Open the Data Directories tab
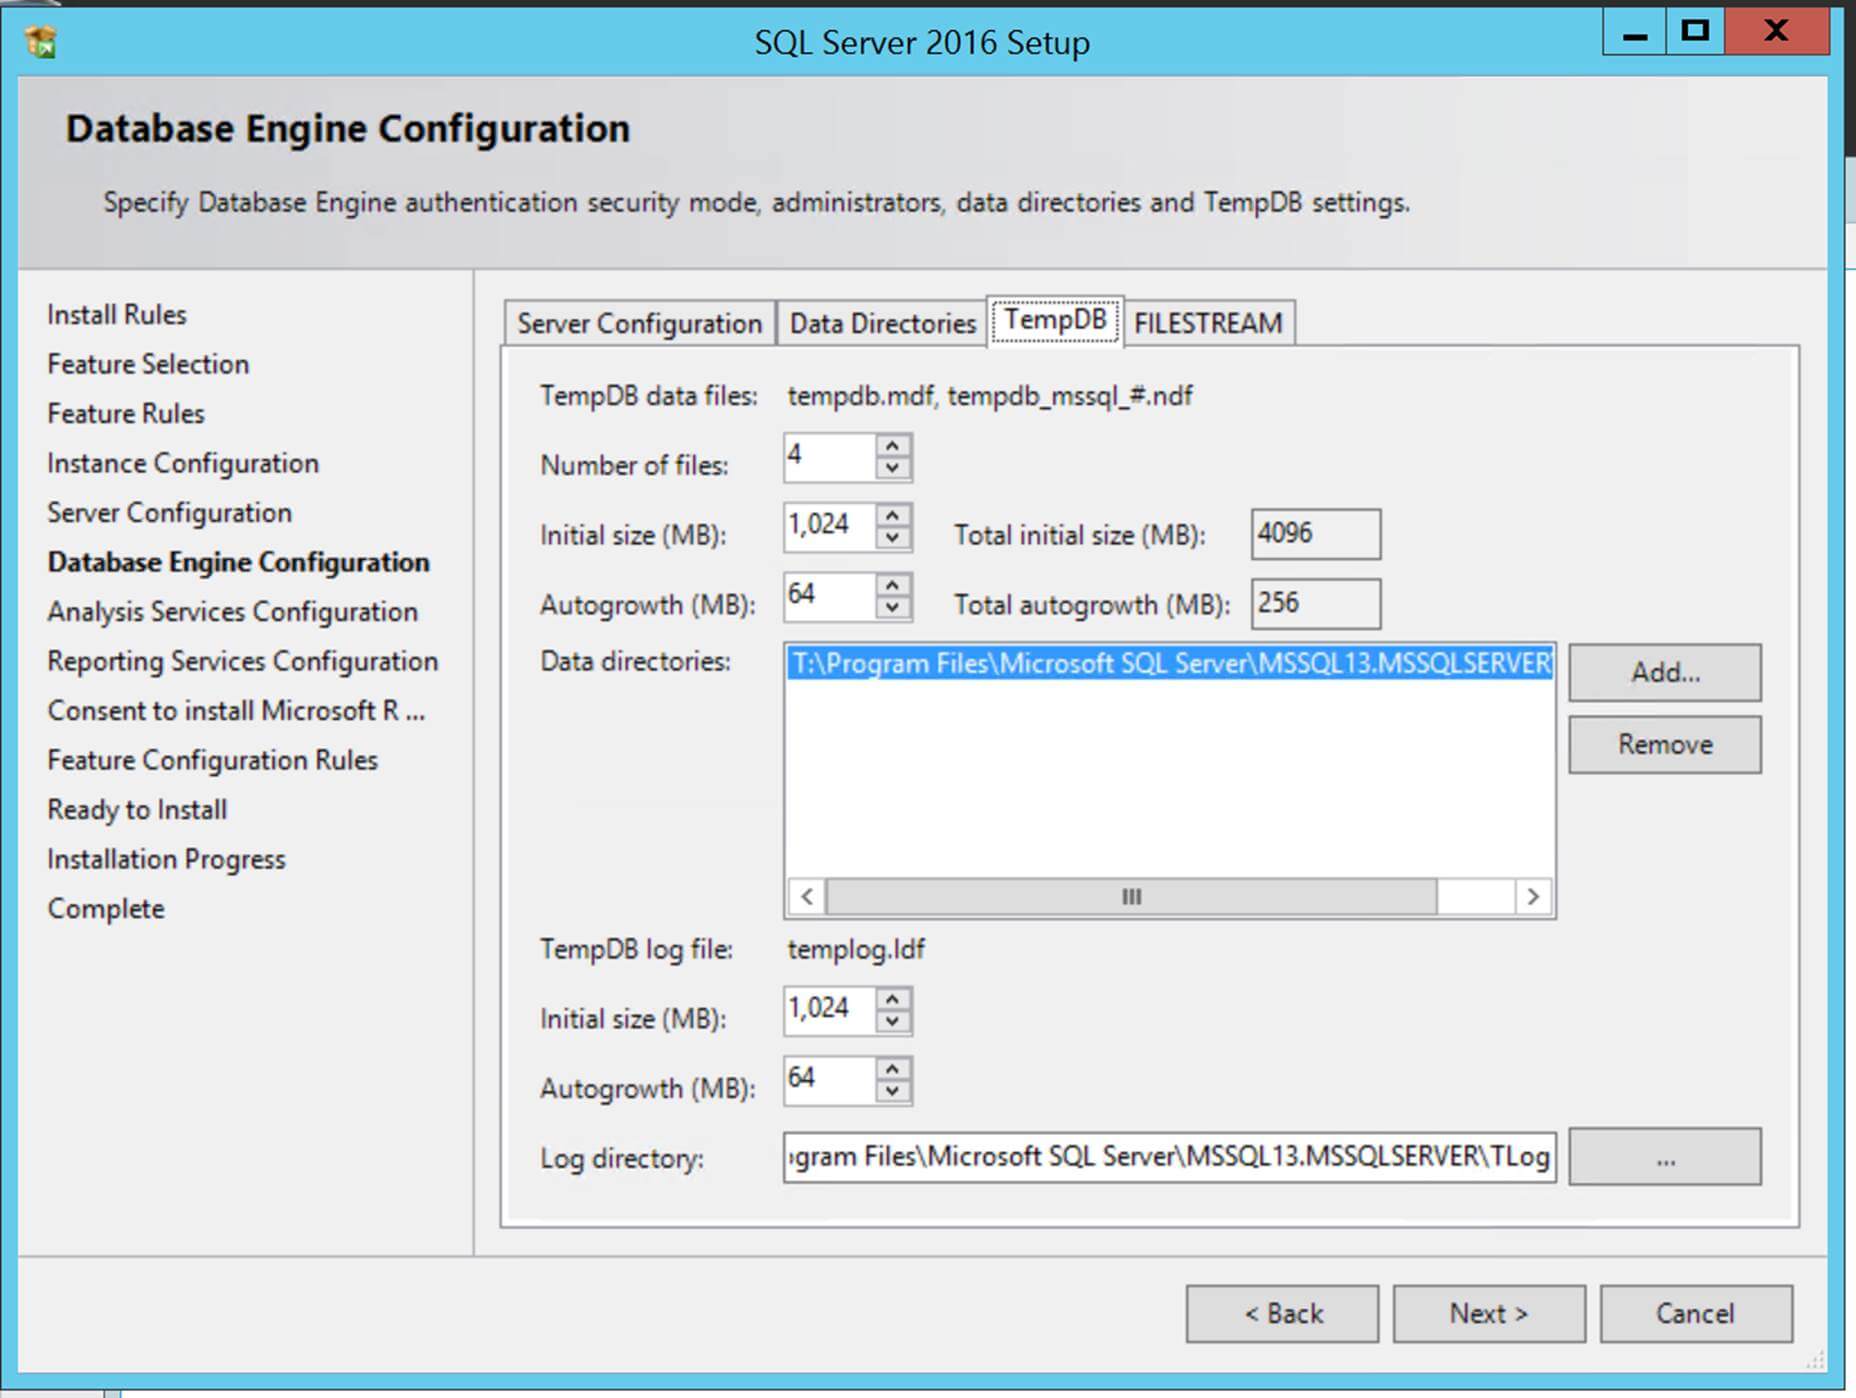Viewport: 1856px width, 1398px height. point(881,322)
